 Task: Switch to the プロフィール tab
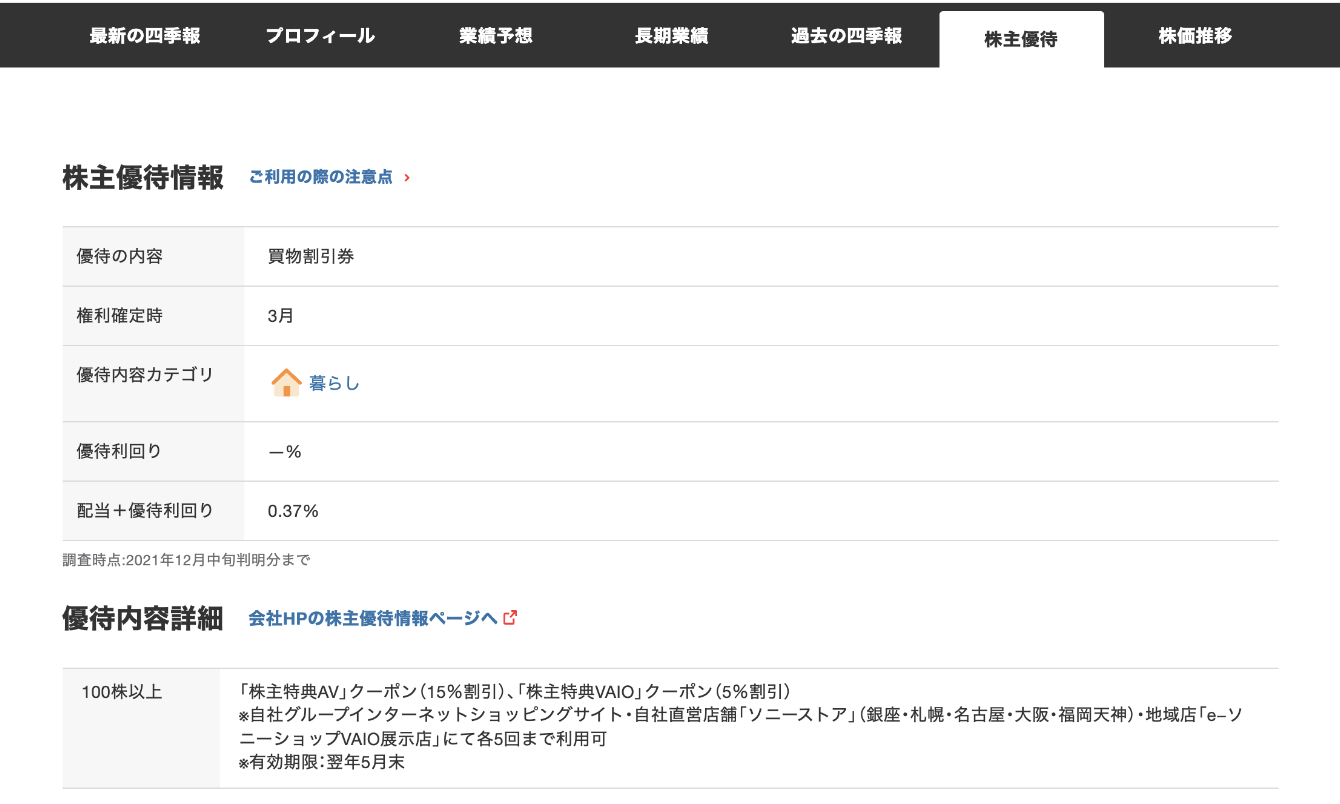[320, 36]
